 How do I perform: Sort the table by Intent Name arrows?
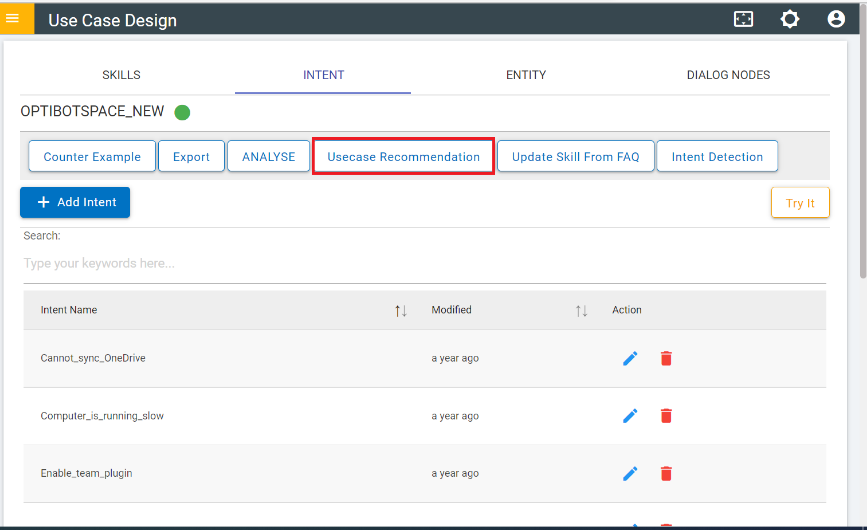(401, 311)
